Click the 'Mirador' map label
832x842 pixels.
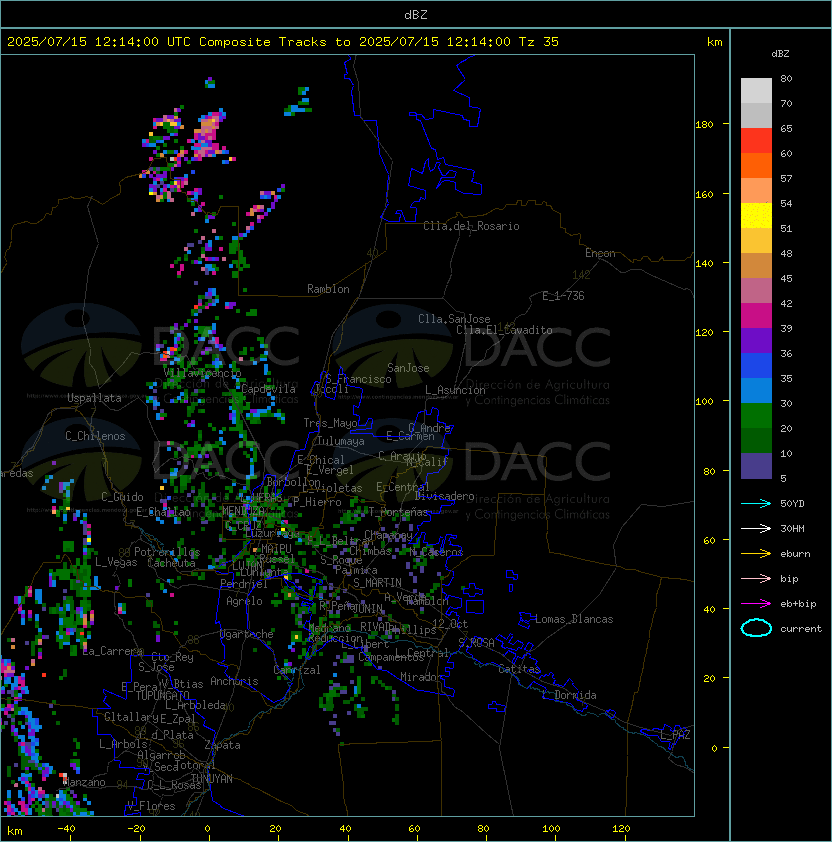click(x=422, y=677)
